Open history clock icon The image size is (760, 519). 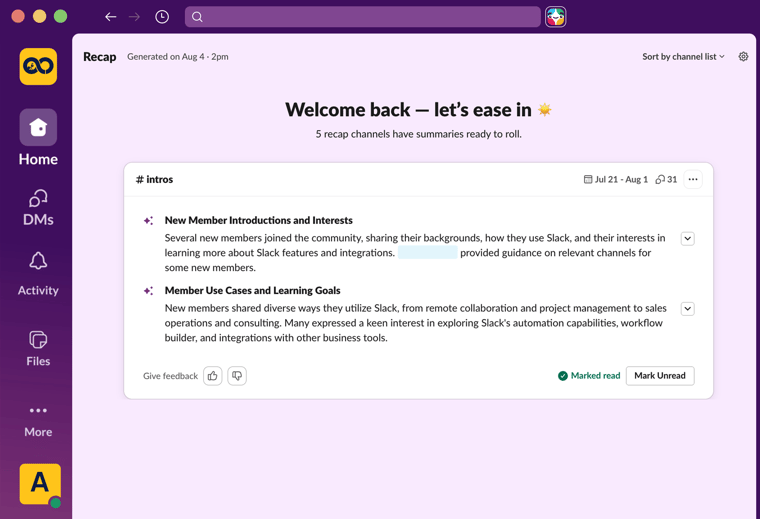coord(162,17)
